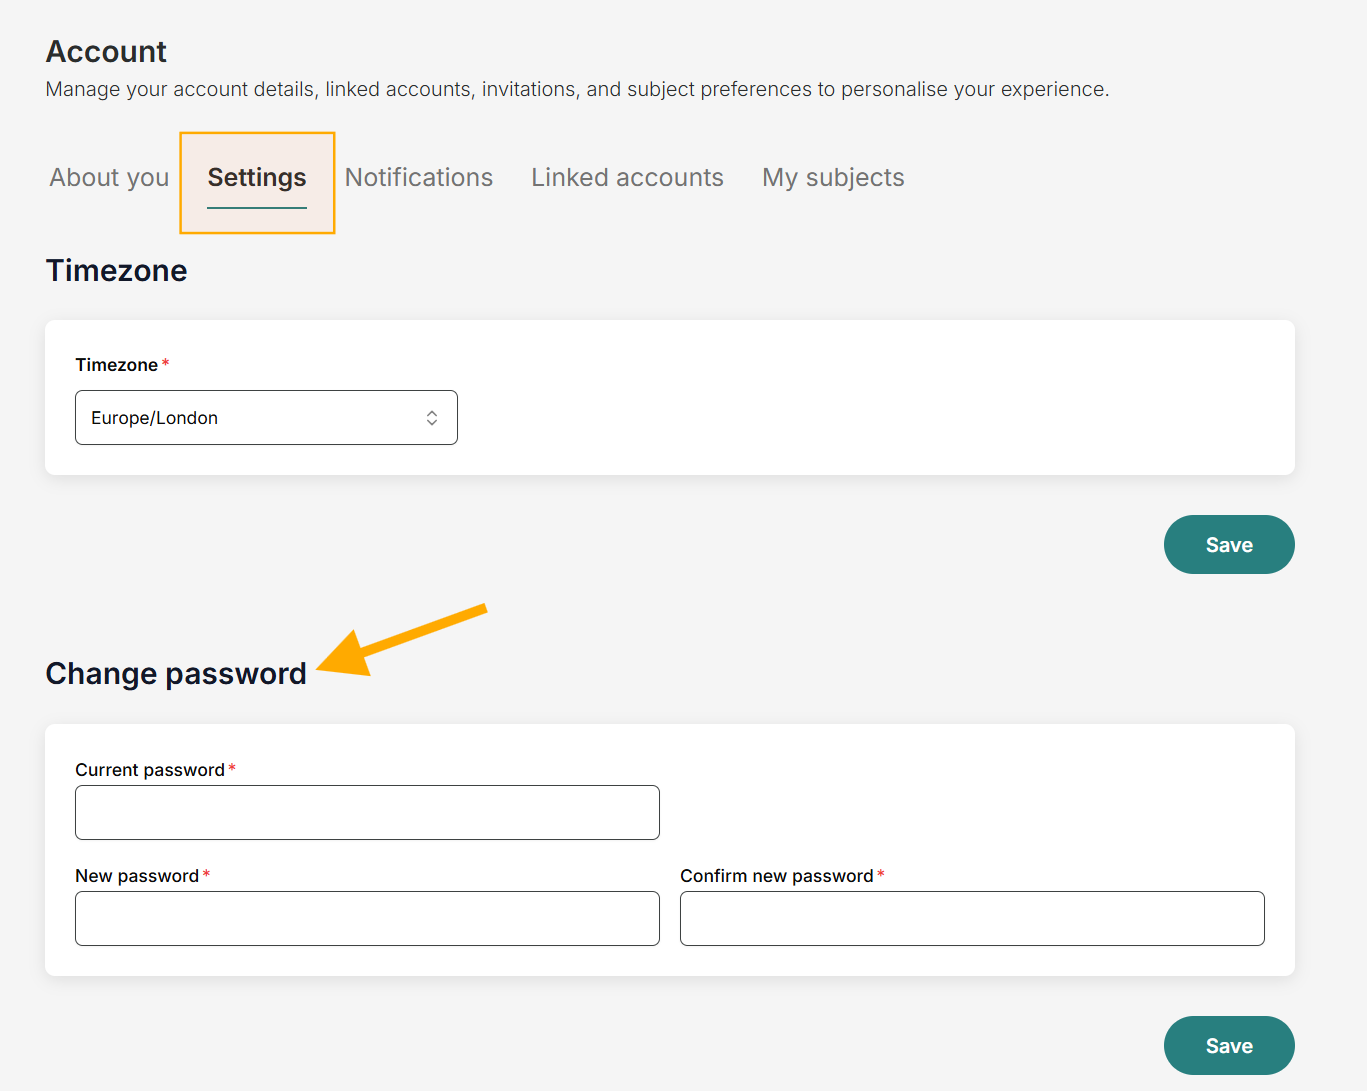This screenshot has width=1367, height=1091.
Task: Open the Europe/London timezone dropdown
Action: 265,418
